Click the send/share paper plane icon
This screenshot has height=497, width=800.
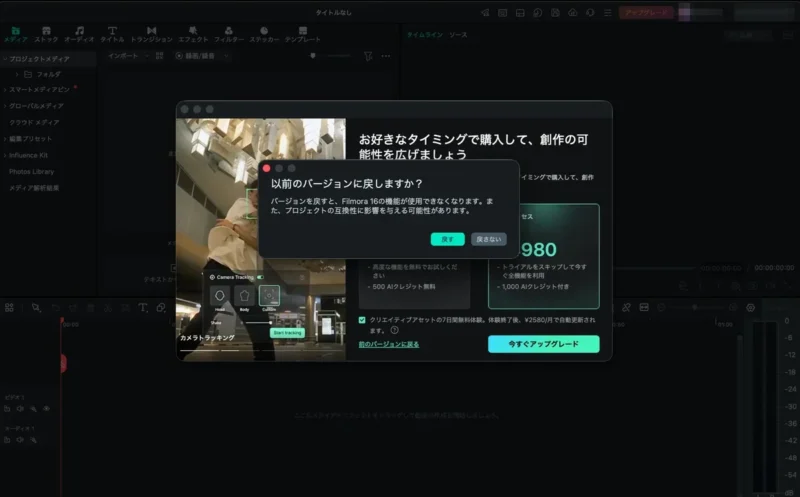click(x=485, y=12)
